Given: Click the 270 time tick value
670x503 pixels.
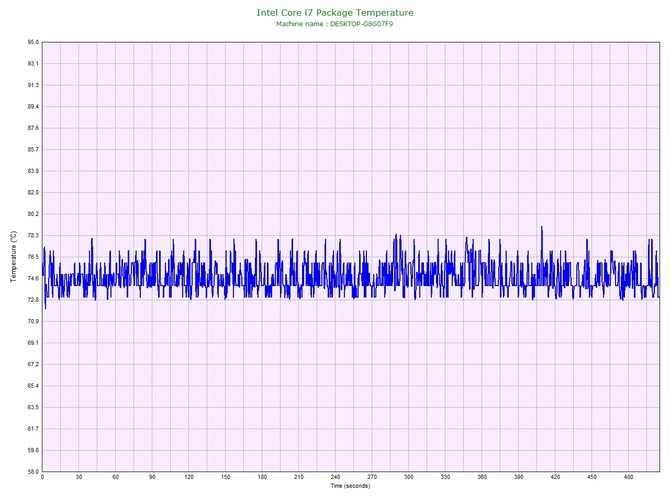Looking at the screenshot, I should 372,477.
